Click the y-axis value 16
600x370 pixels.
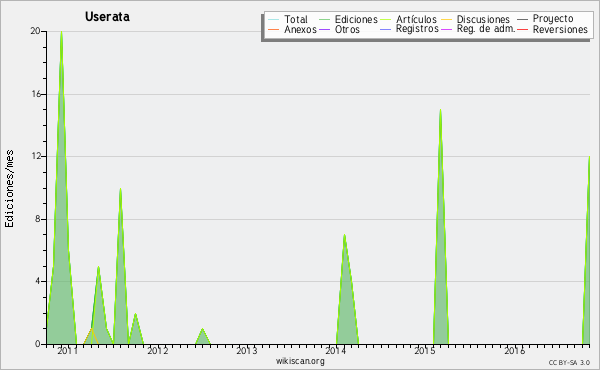pos(36,94)
